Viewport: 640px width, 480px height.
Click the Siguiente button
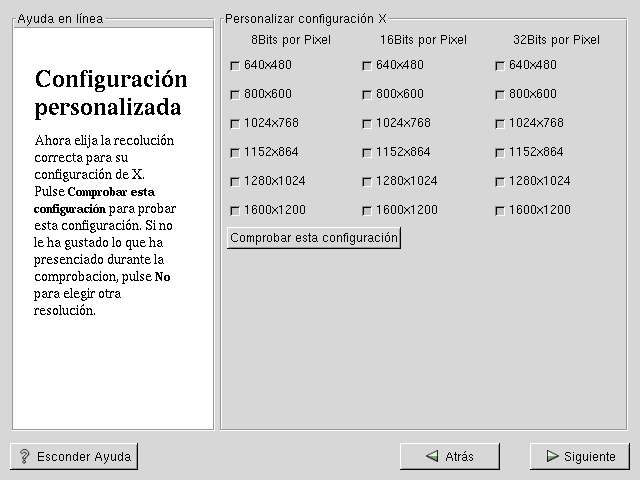[x=579, y=456]
